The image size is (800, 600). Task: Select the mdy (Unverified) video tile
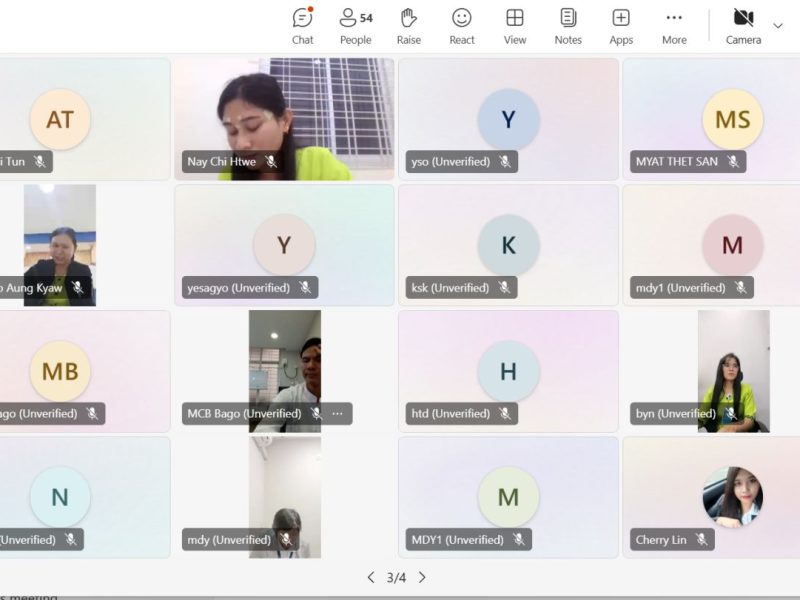tap(285, 497)
